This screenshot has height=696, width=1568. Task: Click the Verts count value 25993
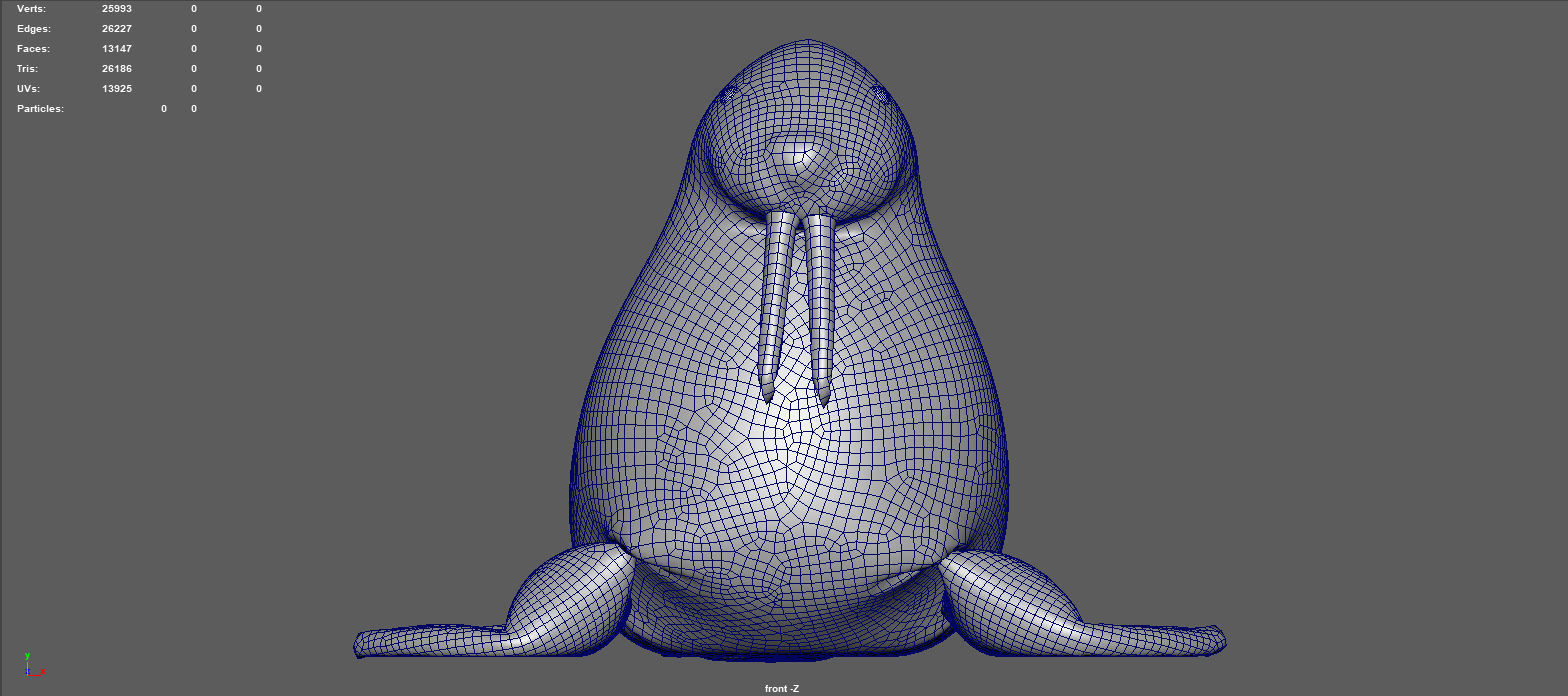tap(116, 8)
